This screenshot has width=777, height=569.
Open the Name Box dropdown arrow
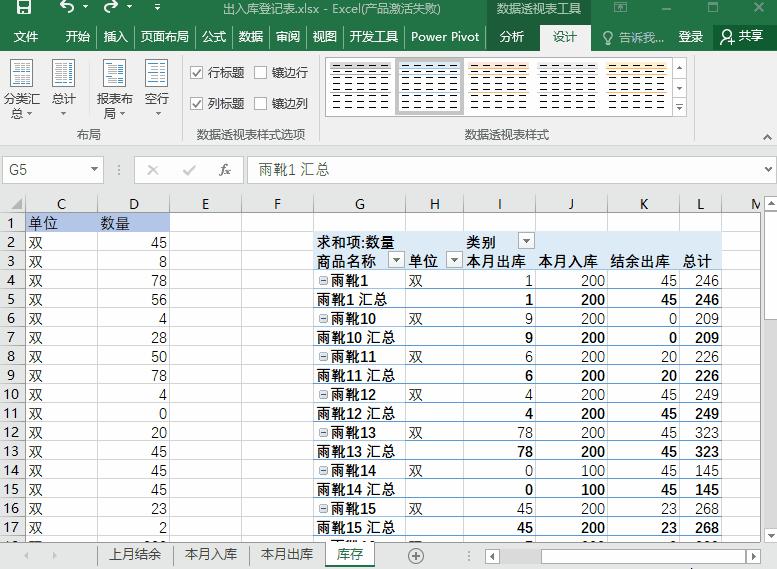94,170
